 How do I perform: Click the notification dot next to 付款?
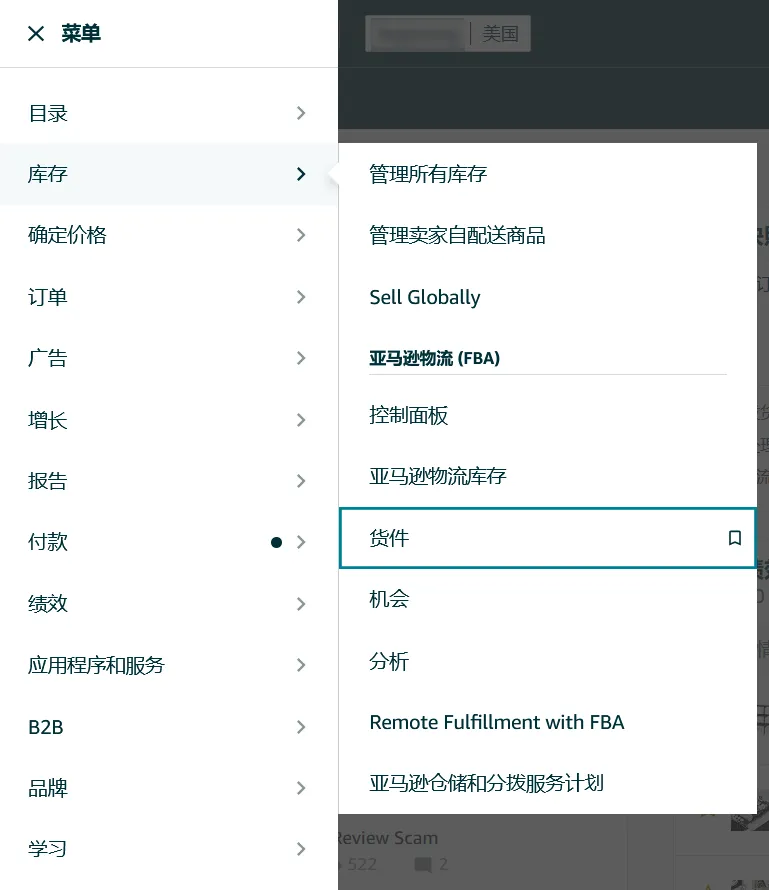click(x=276, y=543)
